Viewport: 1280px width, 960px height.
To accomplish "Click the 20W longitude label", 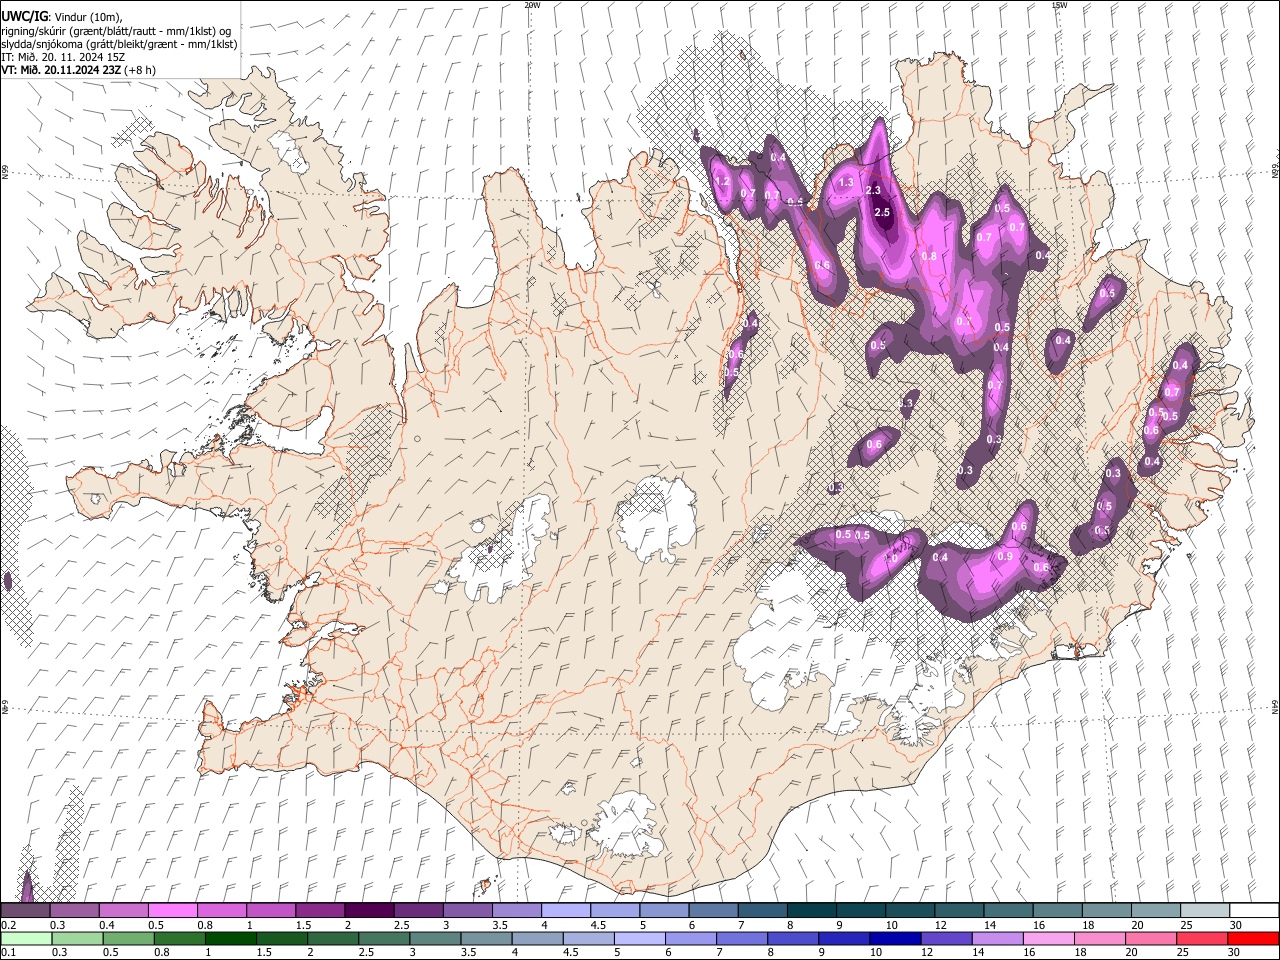I will (532, 5).
